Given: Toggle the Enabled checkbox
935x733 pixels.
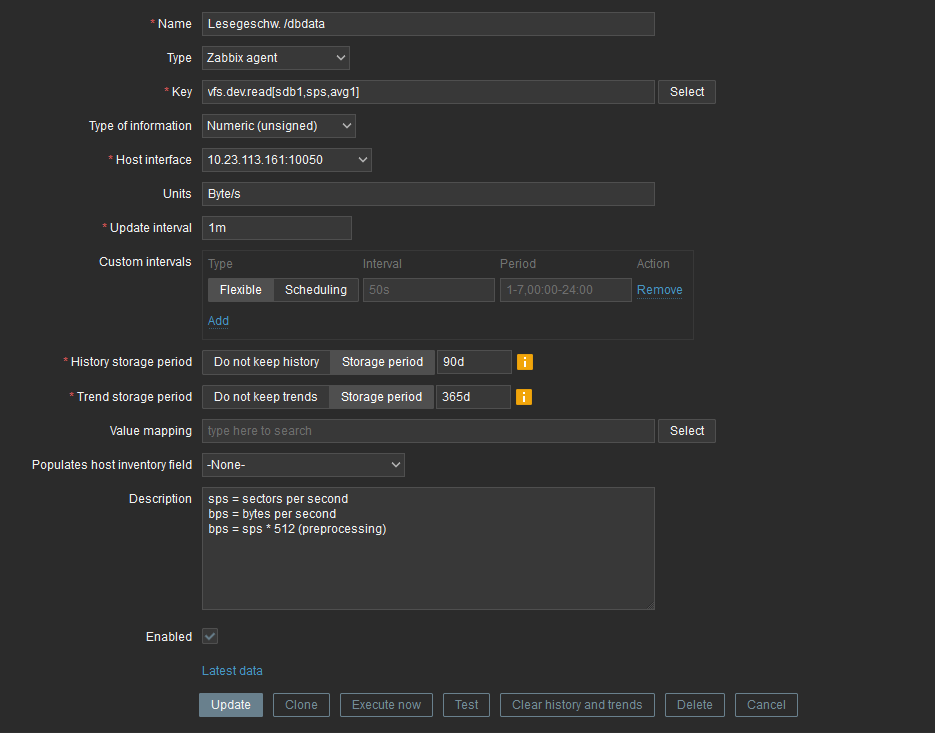Looking at the screenshot, I should tap(210, 636).
